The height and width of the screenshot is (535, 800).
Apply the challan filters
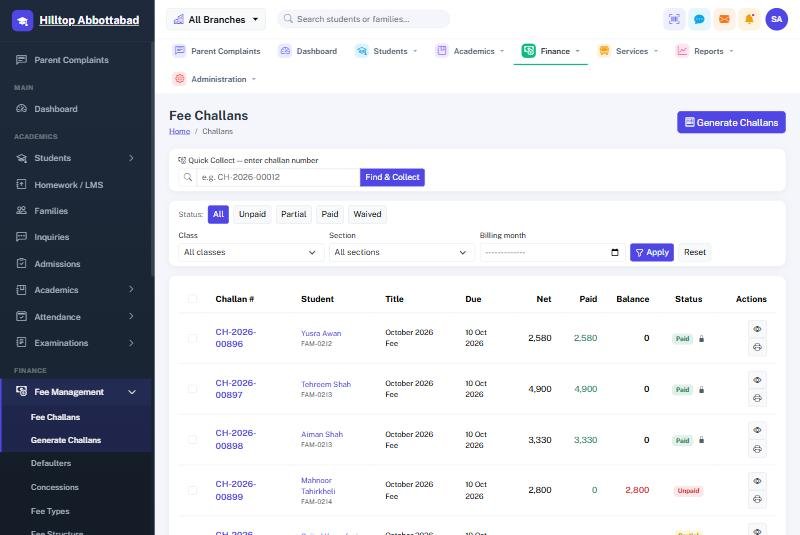(x=652, y=252)
